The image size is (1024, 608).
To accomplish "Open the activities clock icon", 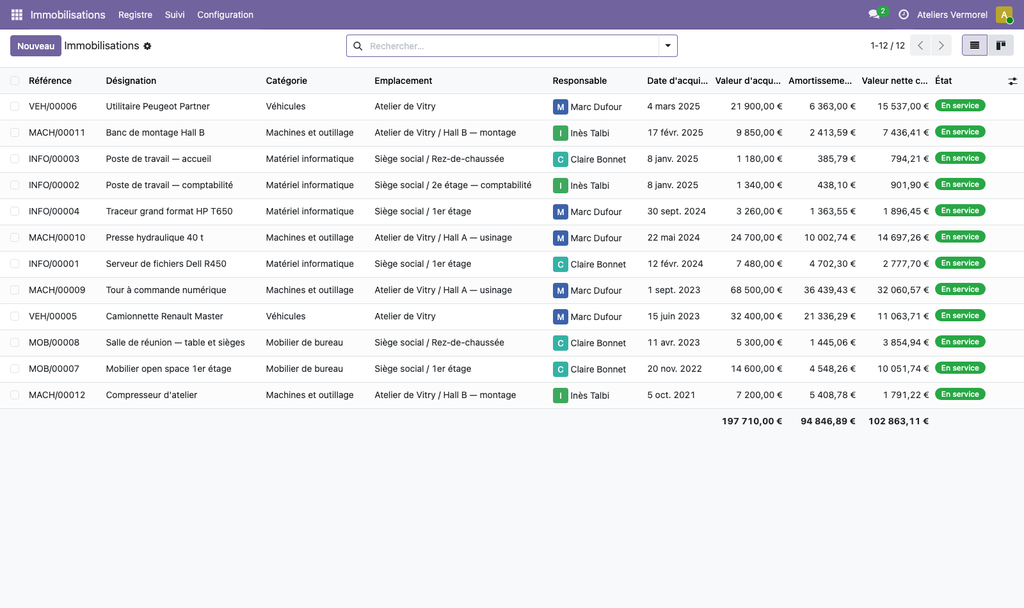I will point(904,14).
